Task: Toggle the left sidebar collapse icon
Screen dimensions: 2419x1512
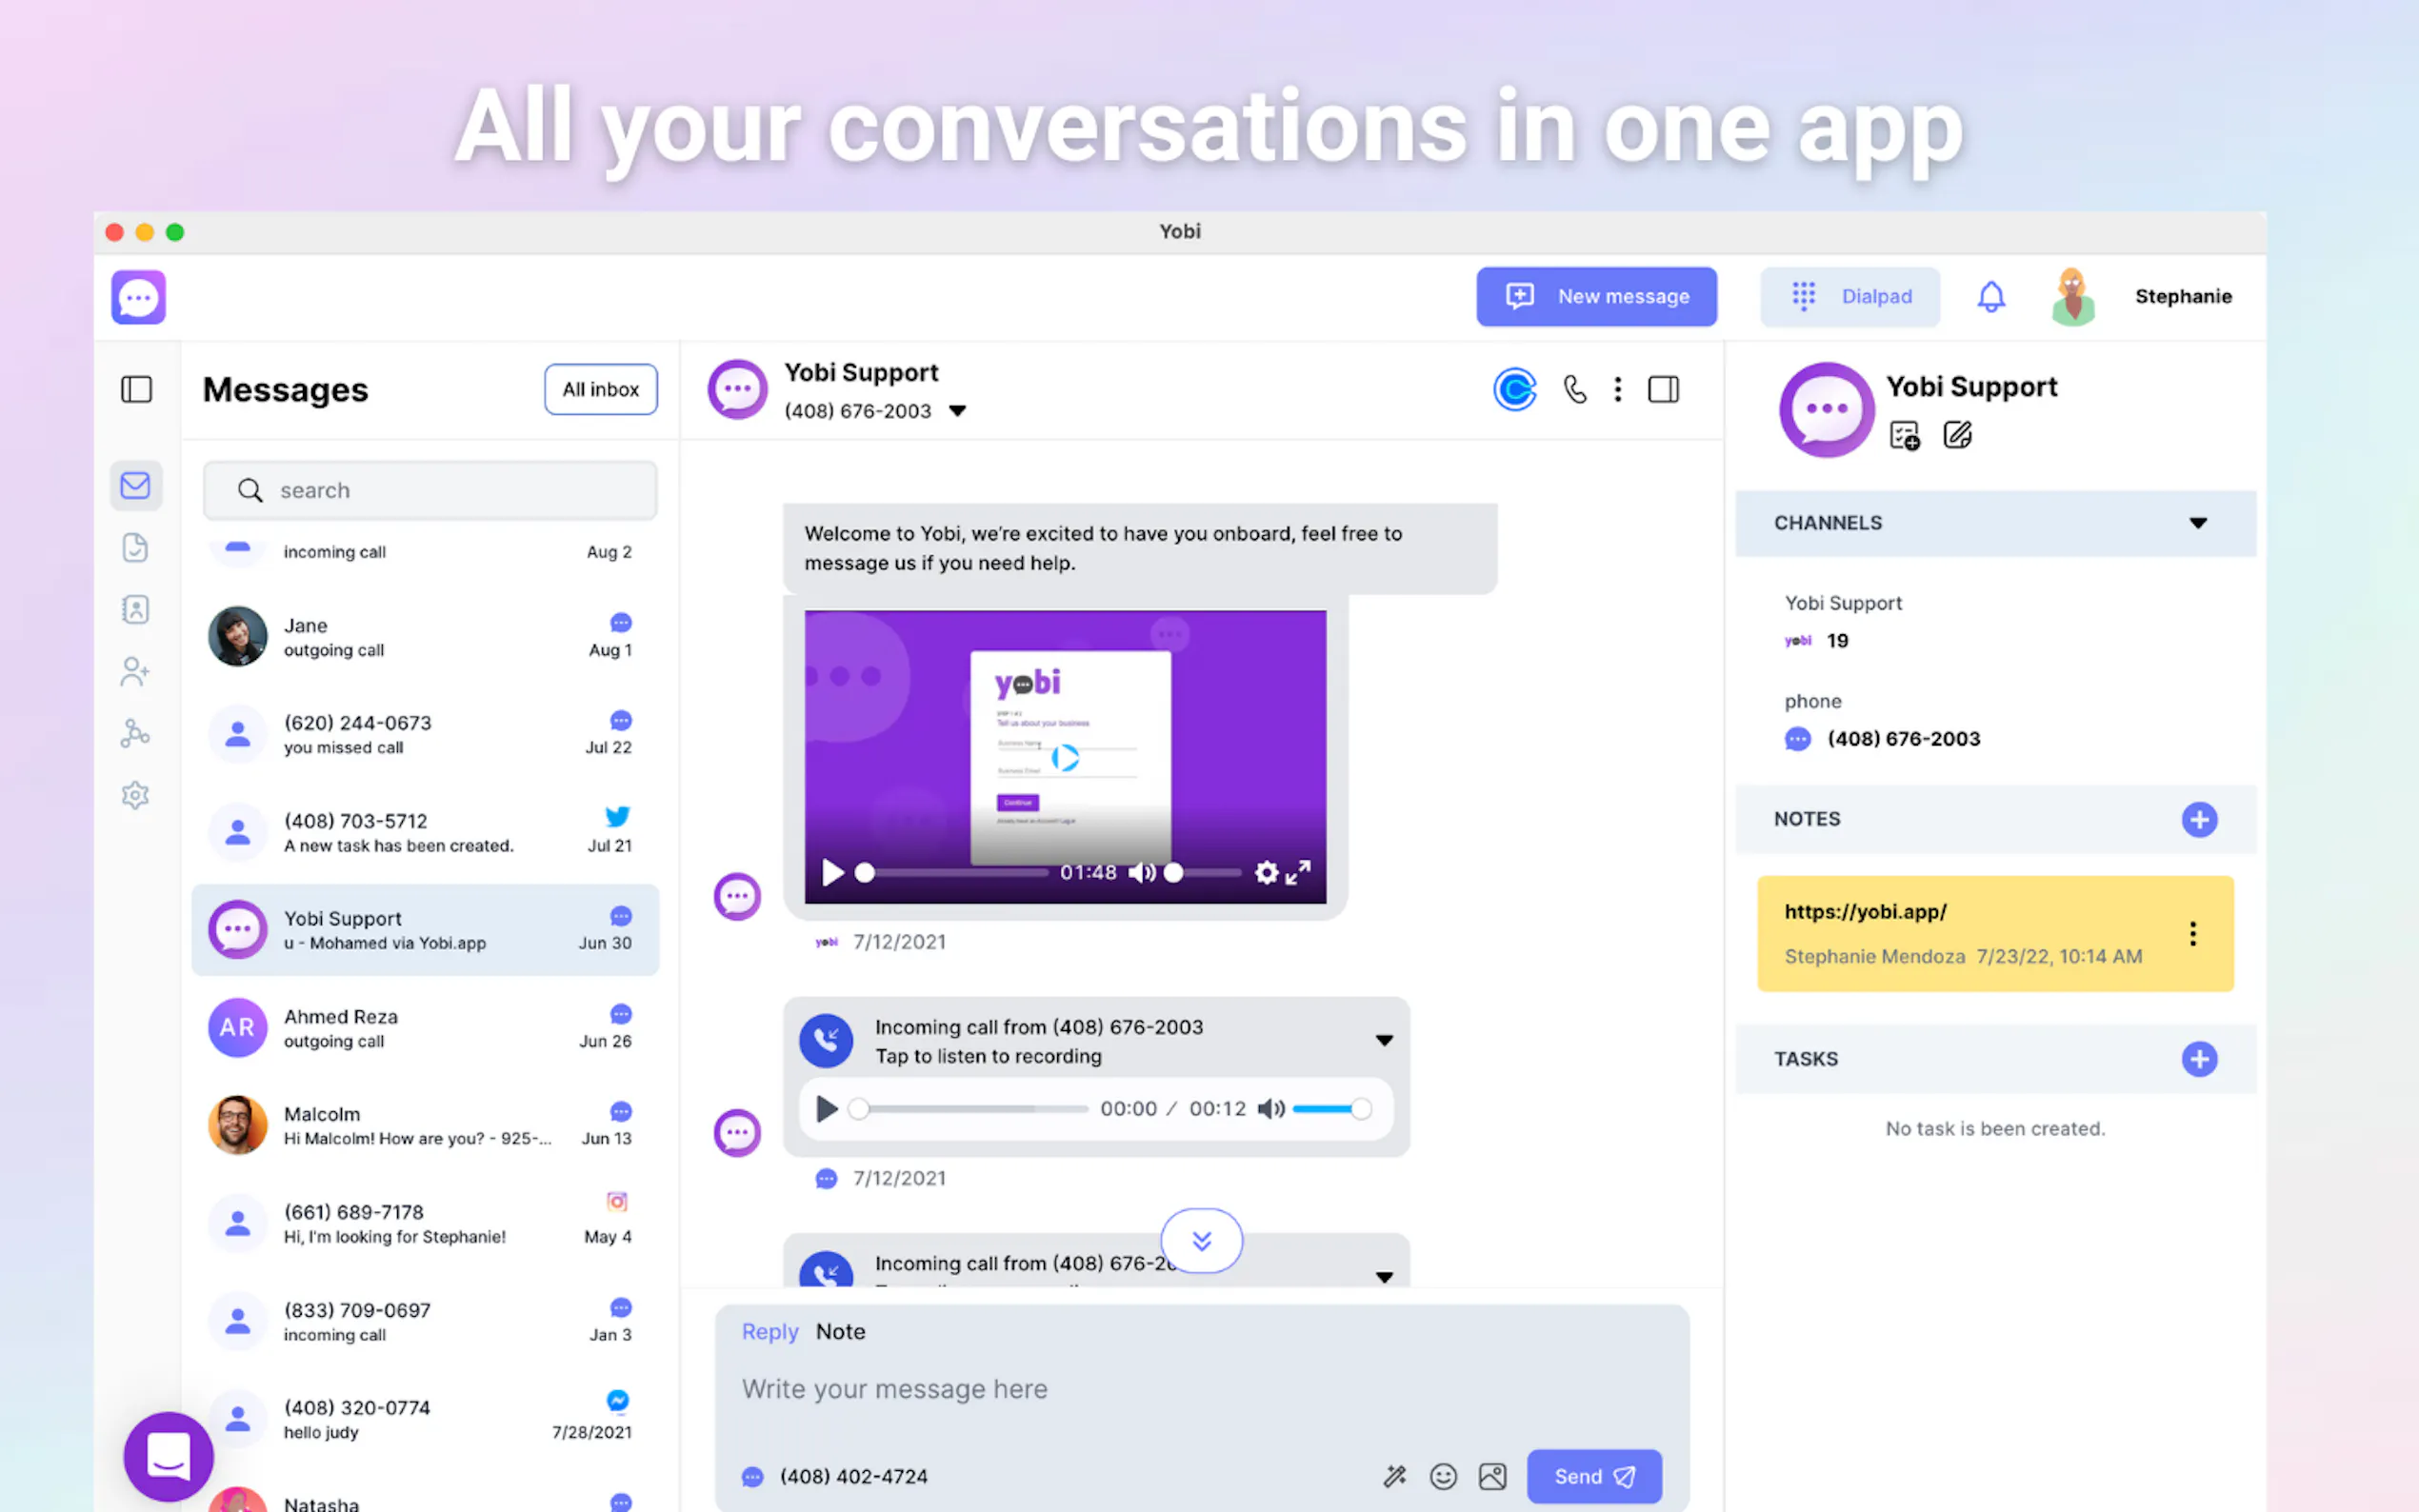Action: pos(136,389)
